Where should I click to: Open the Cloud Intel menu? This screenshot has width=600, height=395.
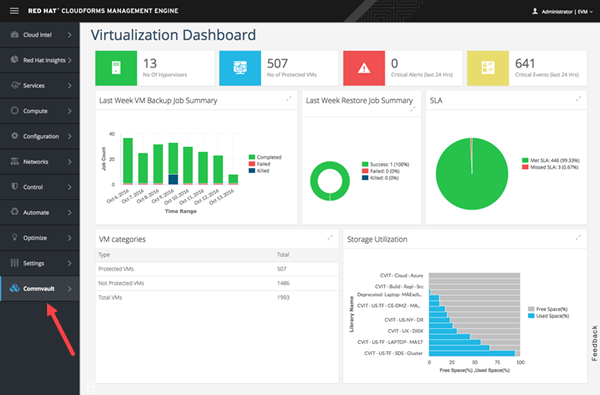[x=40, y=35]
